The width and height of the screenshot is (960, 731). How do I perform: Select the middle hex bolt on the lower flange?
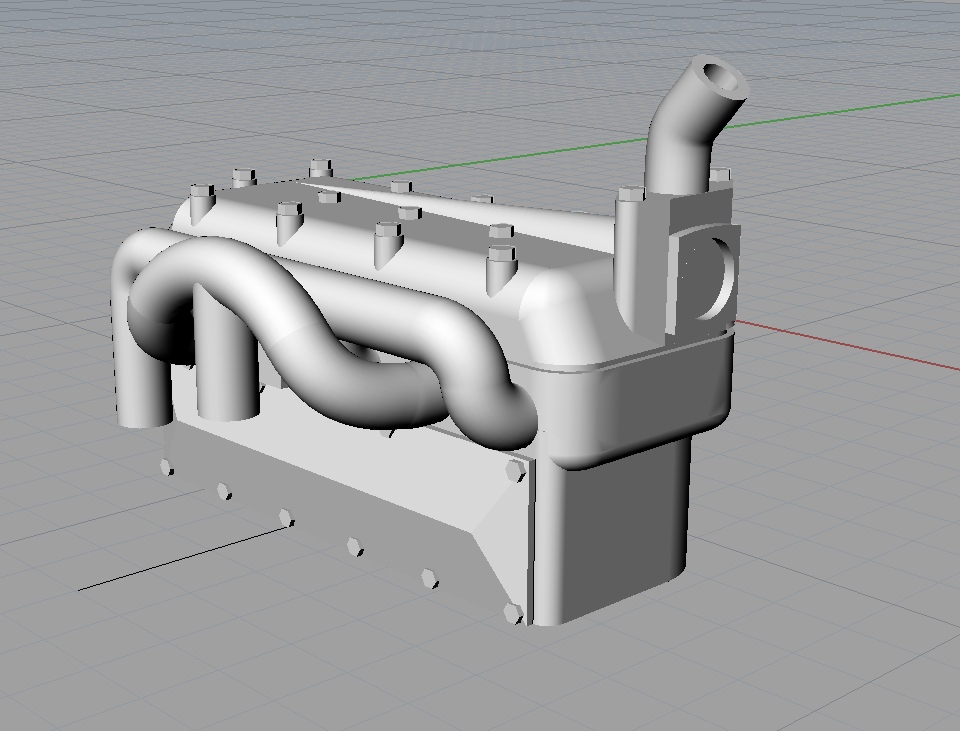click(354, 546)
